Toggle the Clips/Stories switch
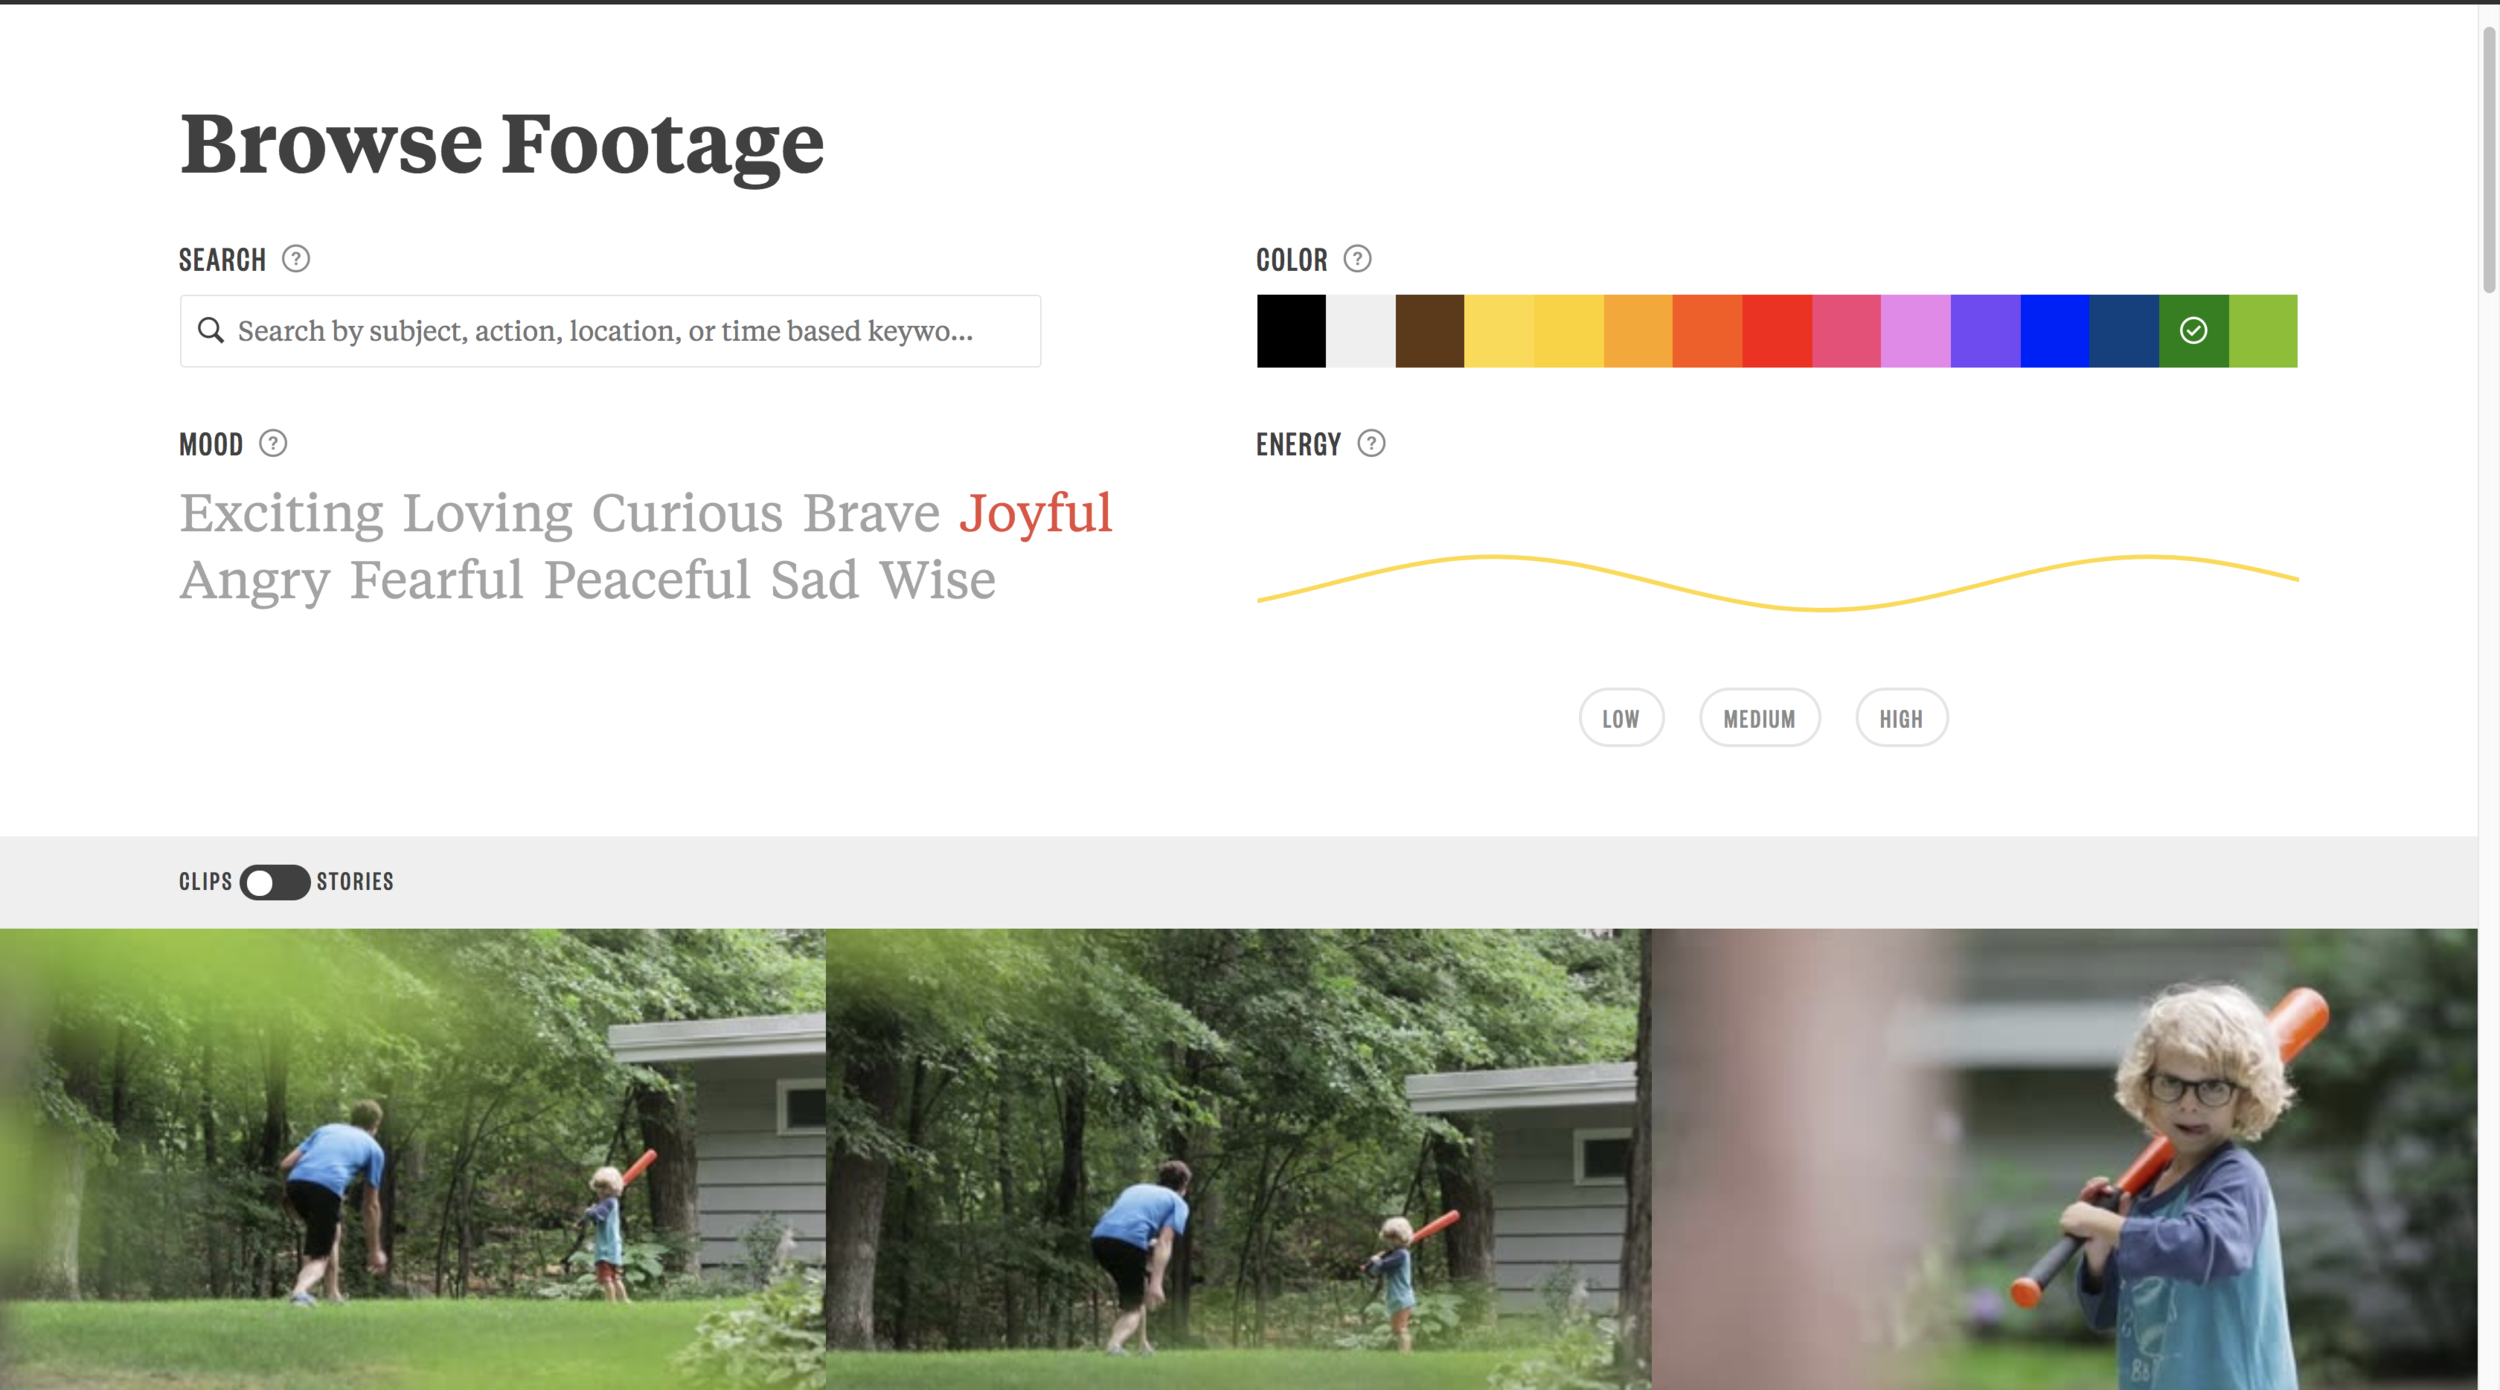The image size is (2500, 1390). click(x=274, y=882)
